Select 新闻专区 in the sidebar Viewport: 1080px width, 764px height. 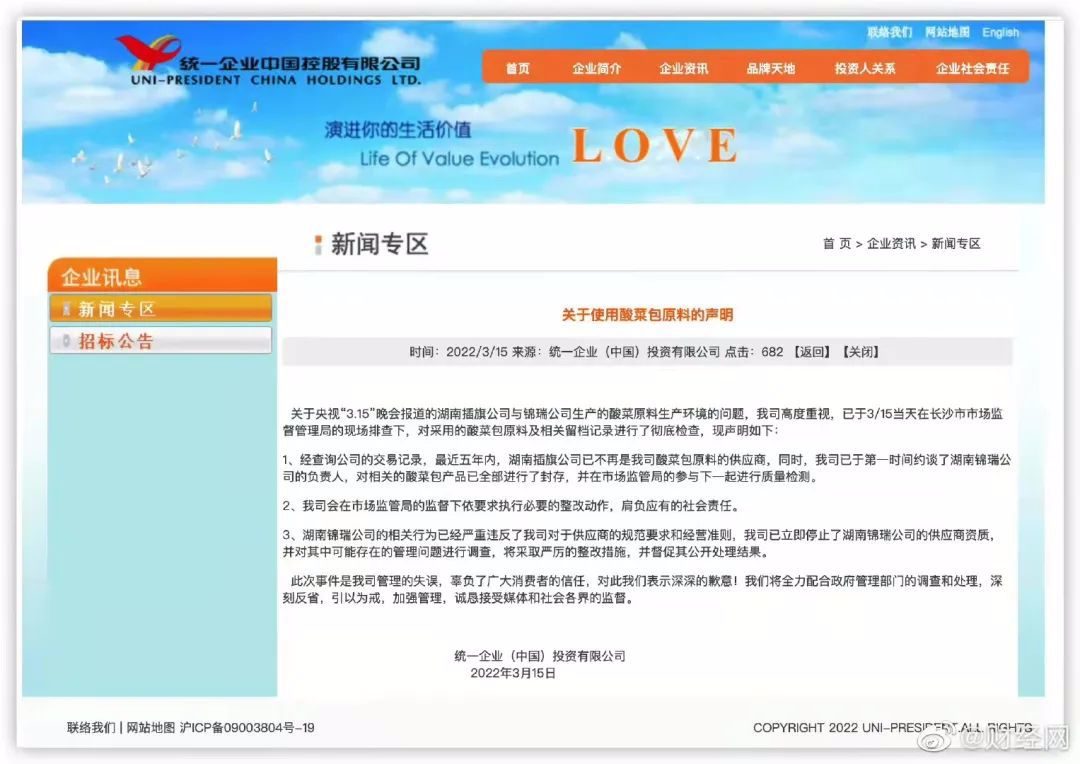tap(160, 309)
